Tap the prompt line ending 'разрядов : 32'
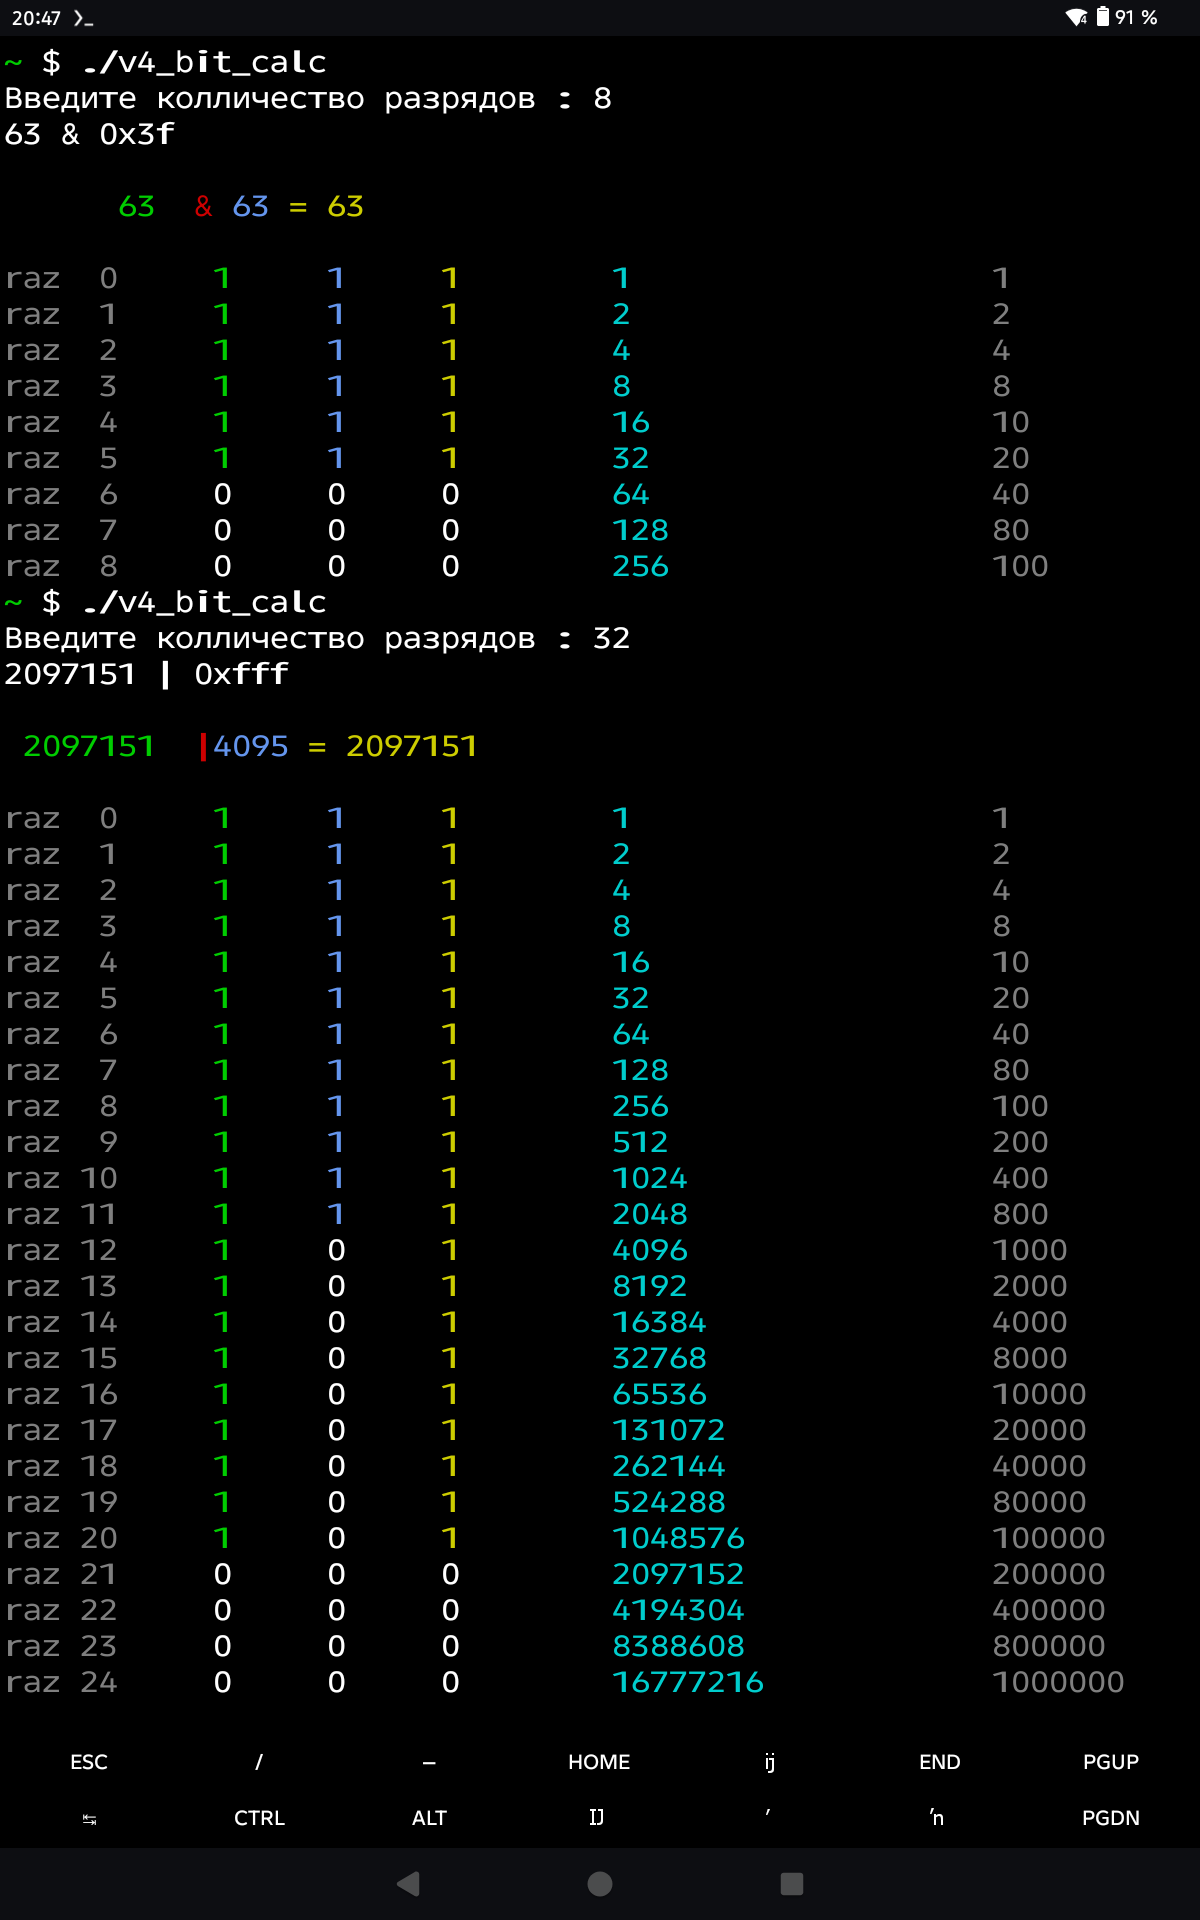Screen dimensions: 1200x1920 coord(317,638)
